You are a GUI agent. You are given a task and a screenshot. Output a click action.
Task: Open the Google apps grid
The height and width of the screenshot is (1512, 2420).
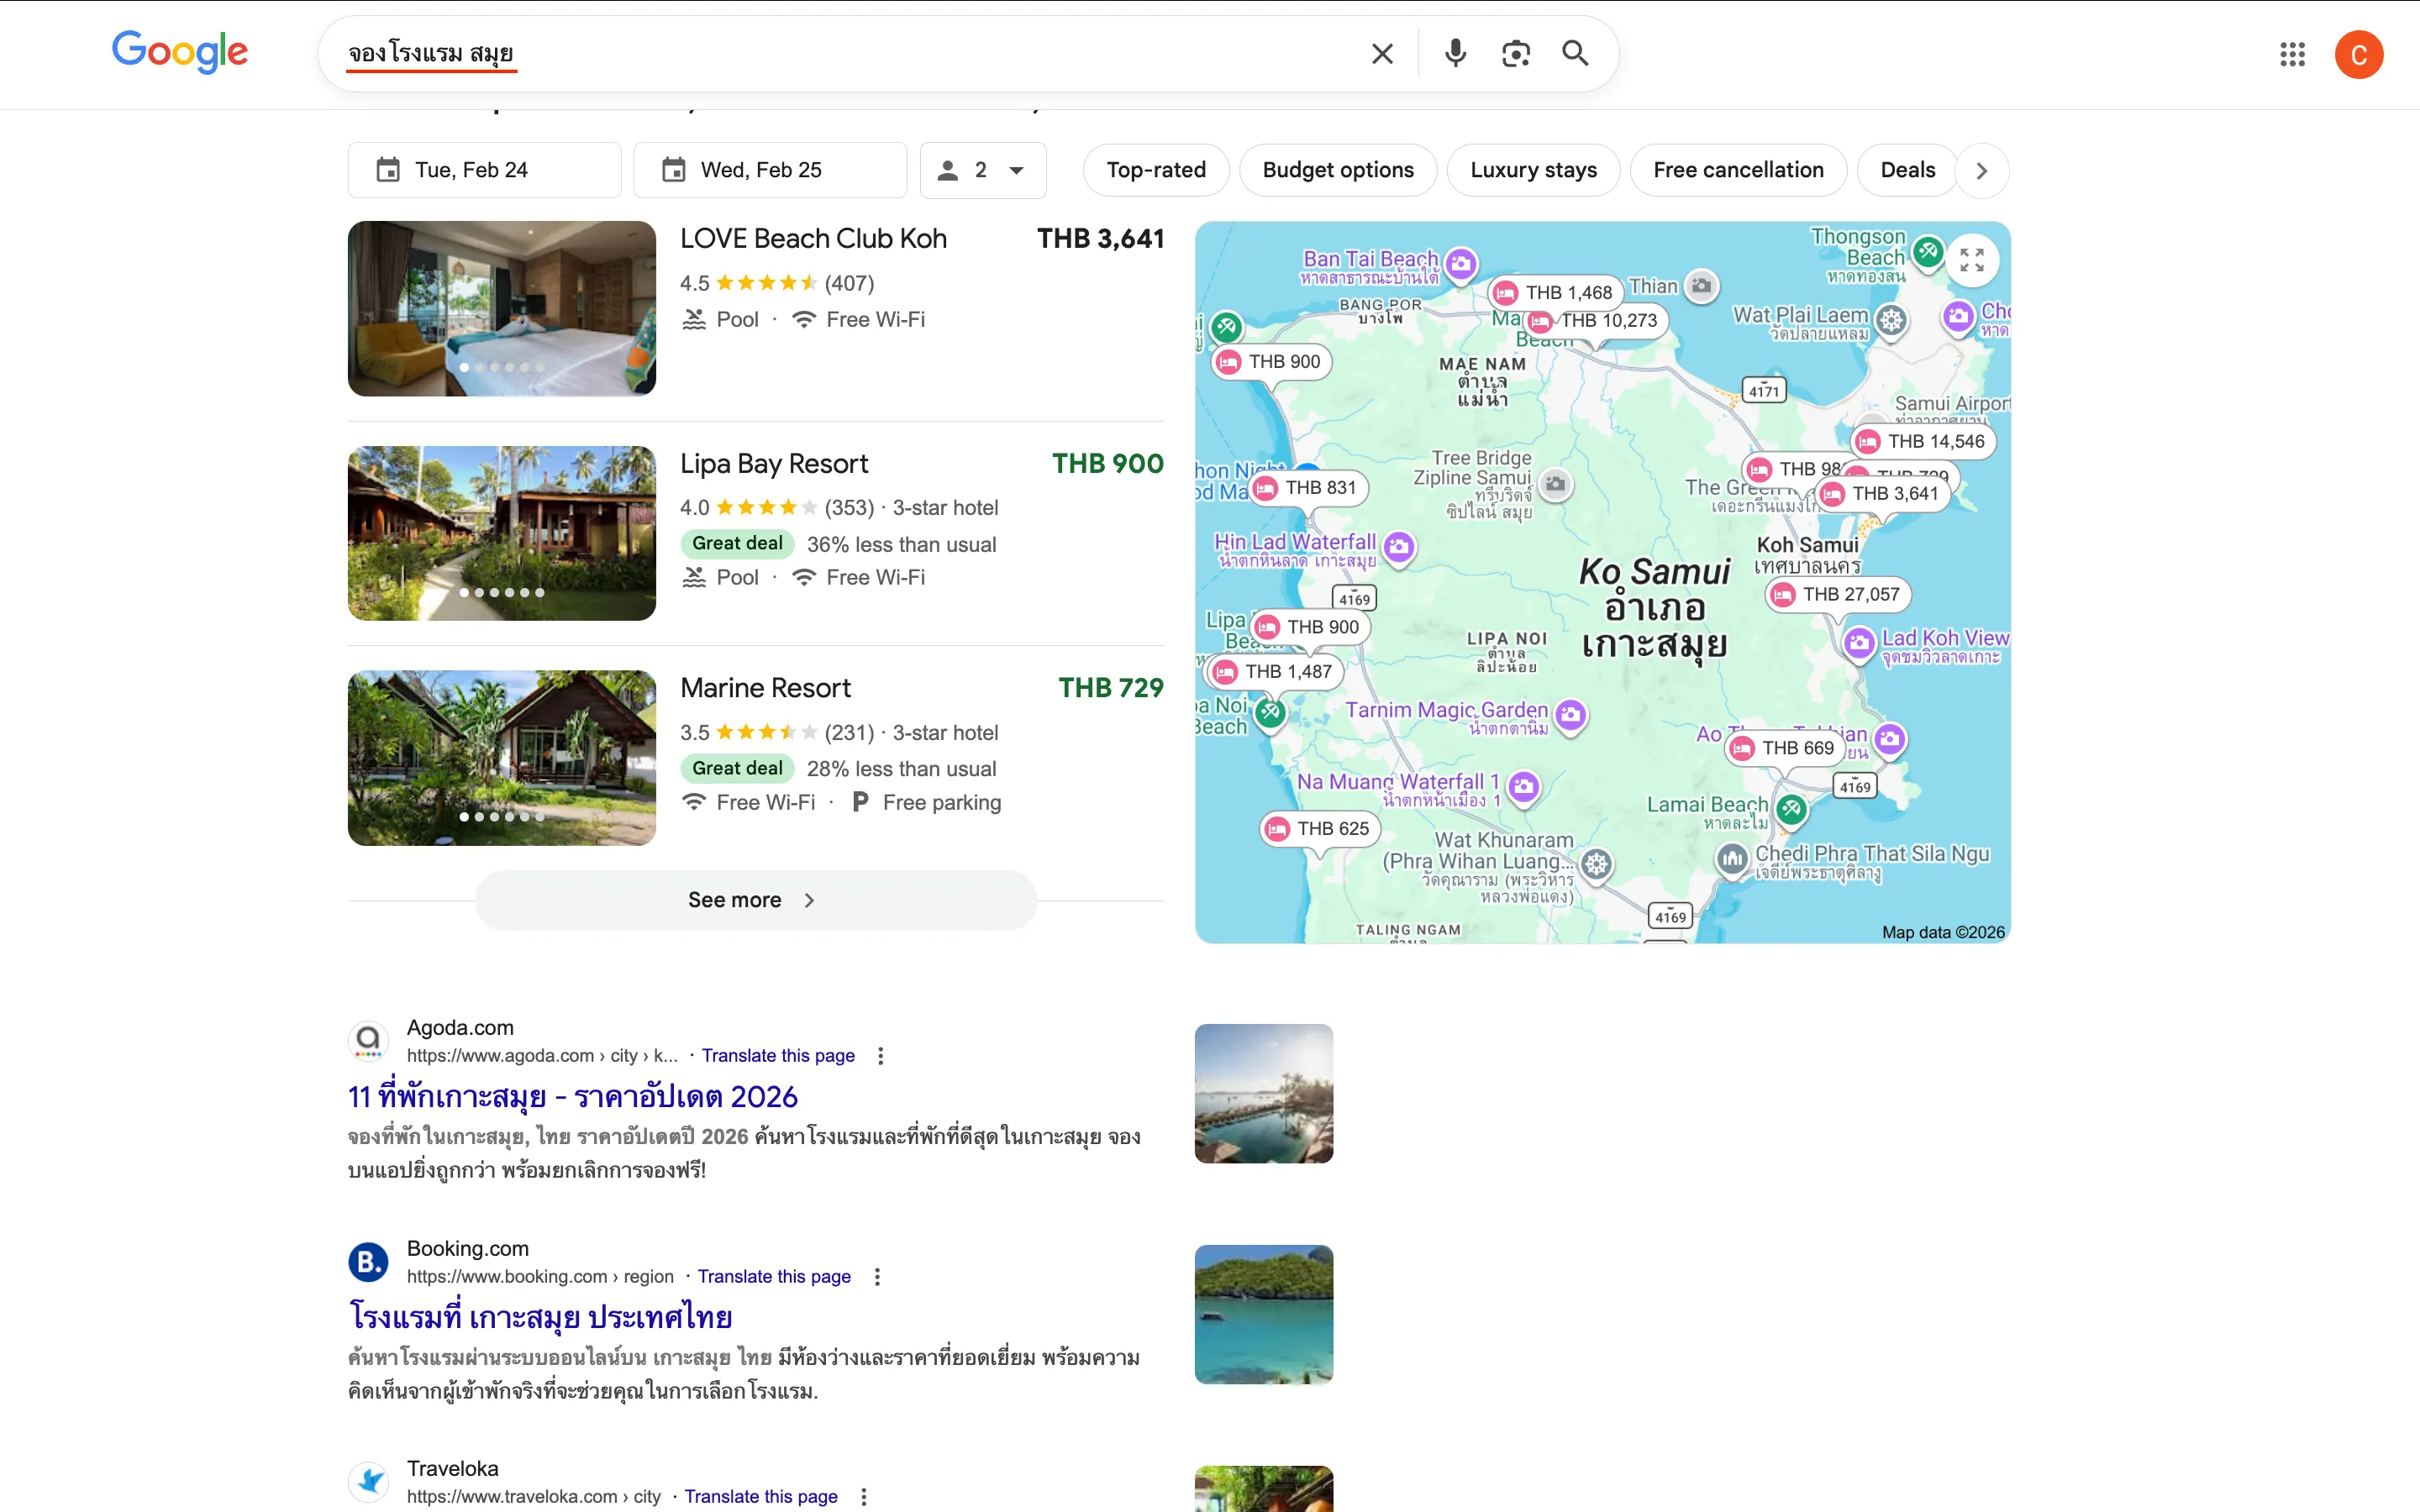point(2292,54)
